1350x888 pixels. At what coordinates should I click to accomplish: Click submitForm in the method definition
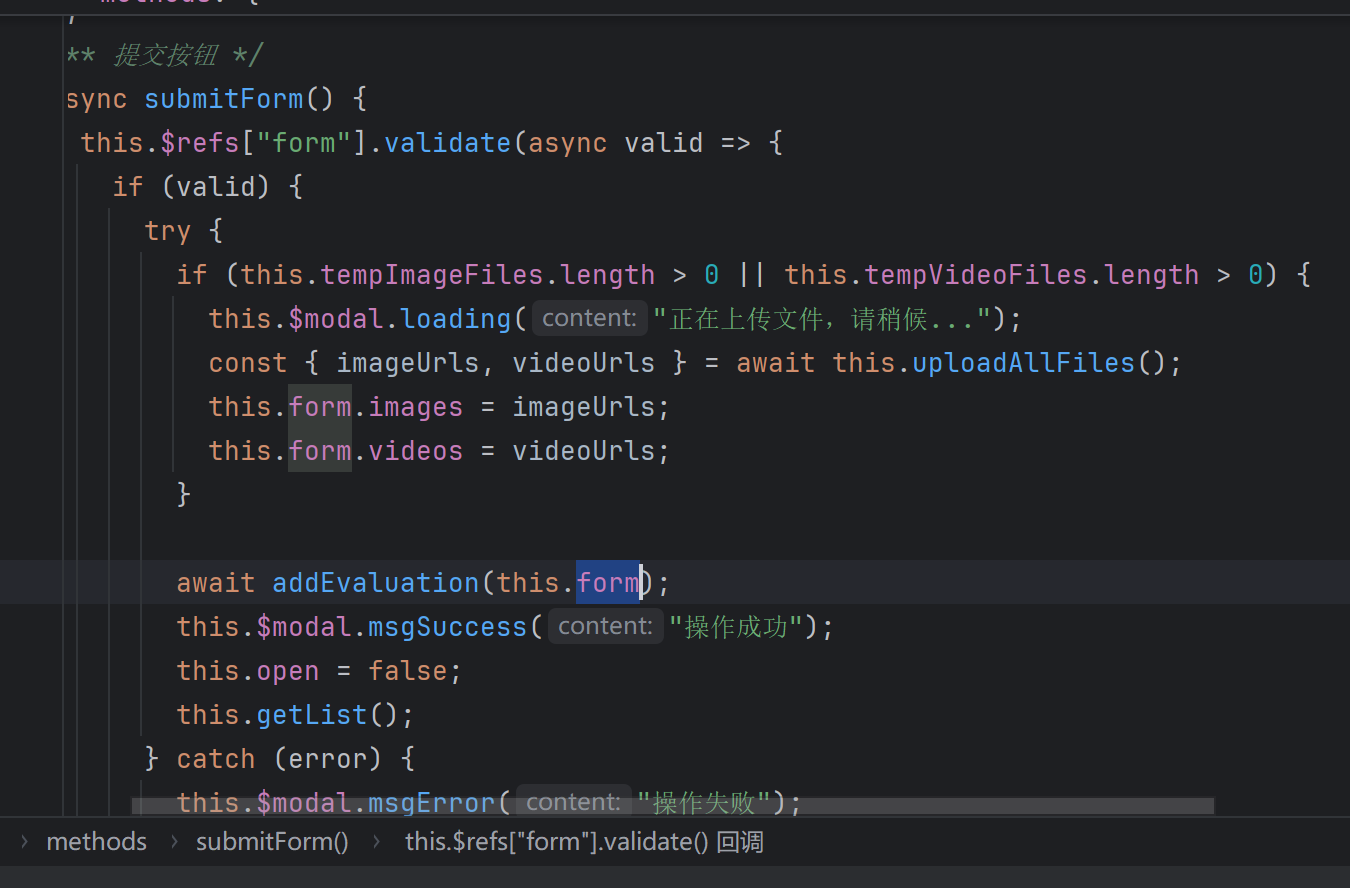tap(223, 98)
